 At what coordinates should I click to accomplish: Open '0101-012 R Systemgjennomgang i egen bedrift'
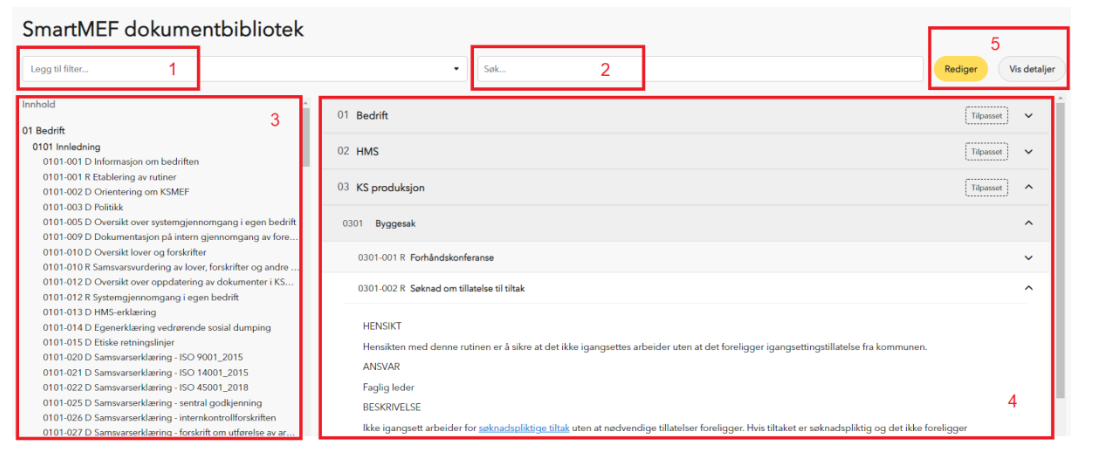tap(141, 297)
